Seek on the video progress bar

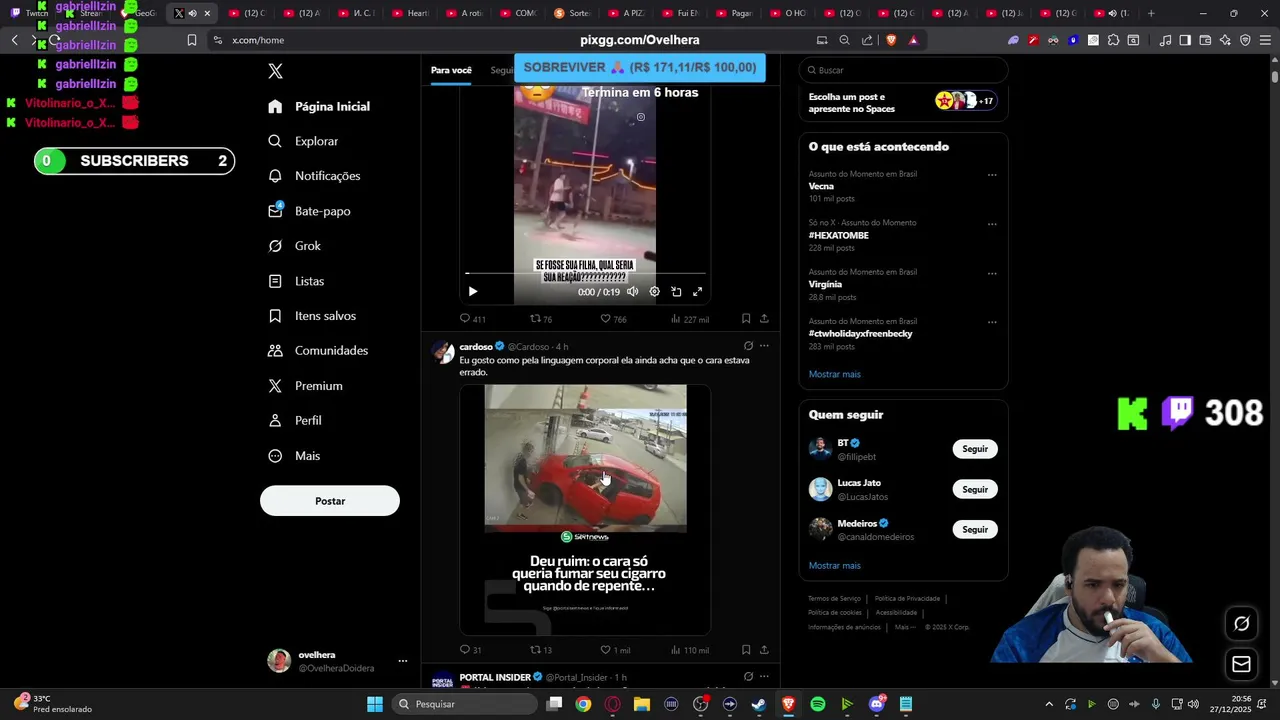(585, 273)
